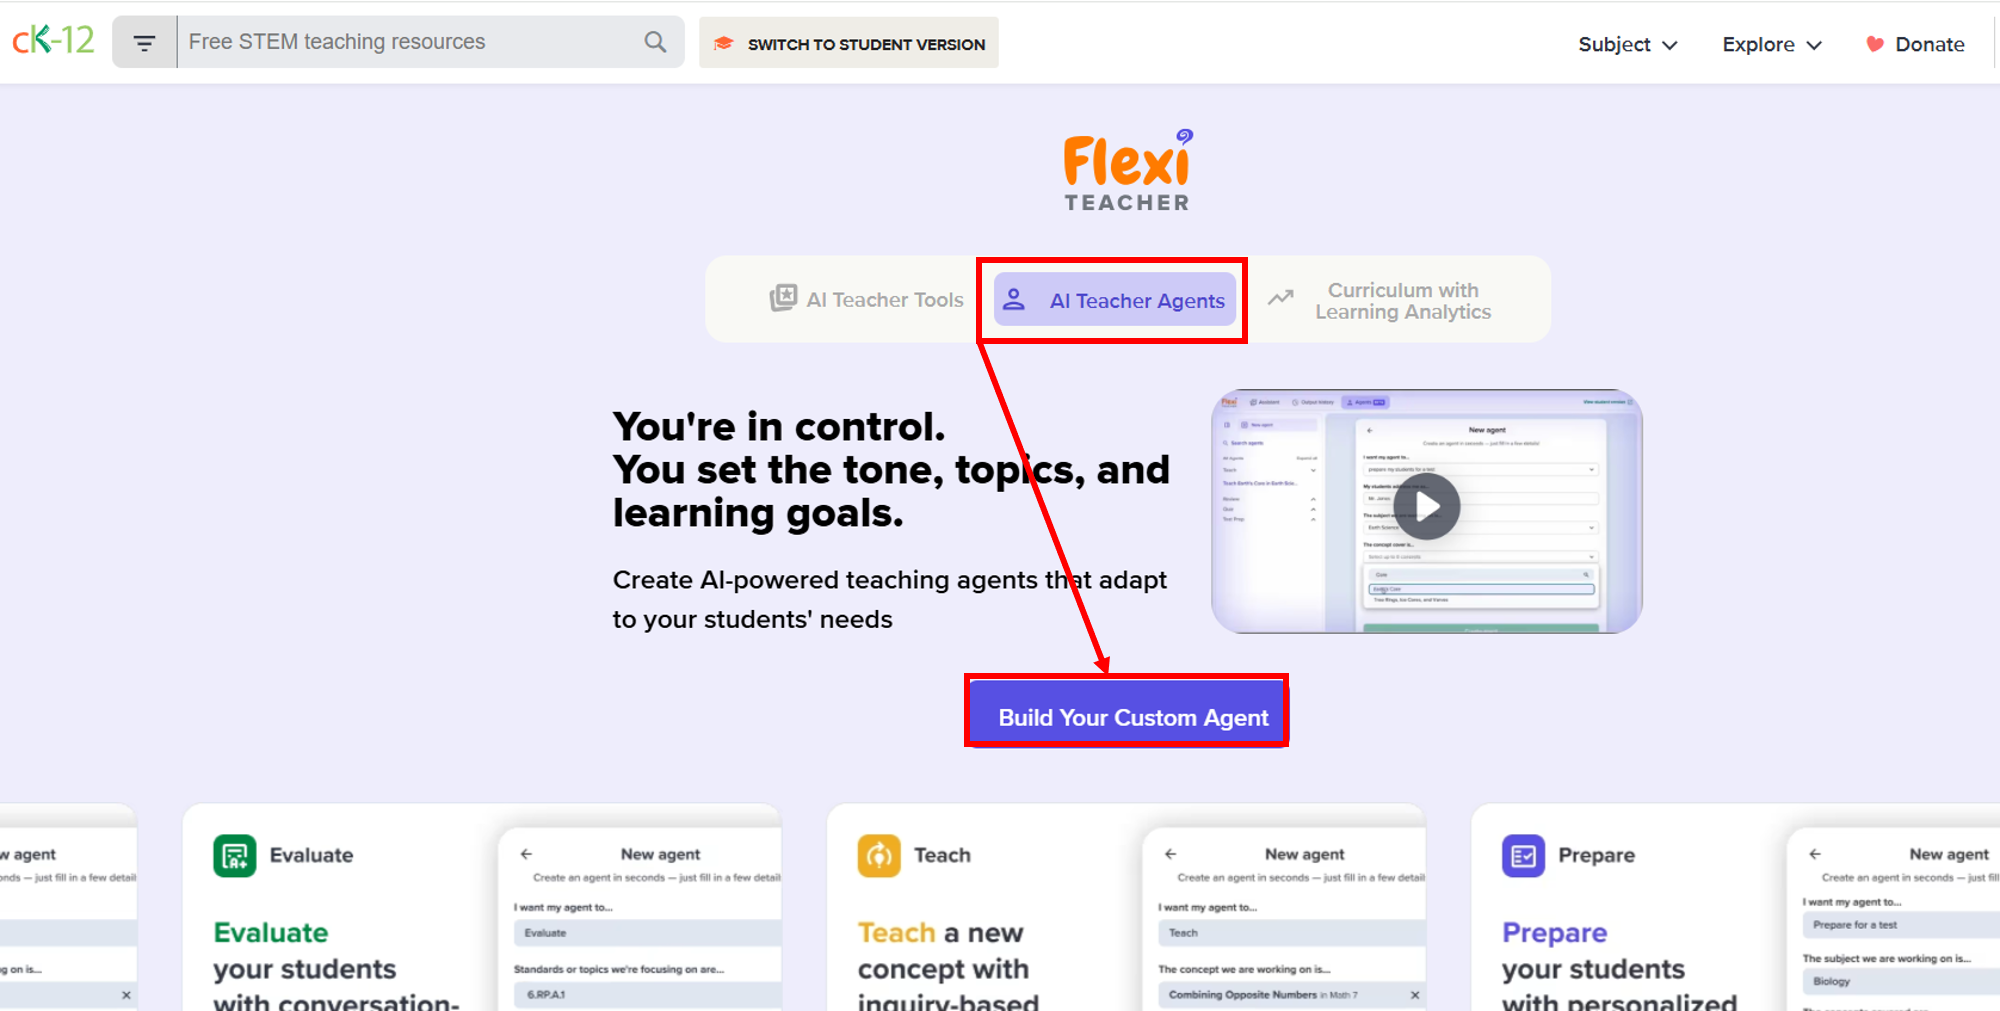
Task: Click the AI Teacher Agents person icon
Action: pos(1014,300)
